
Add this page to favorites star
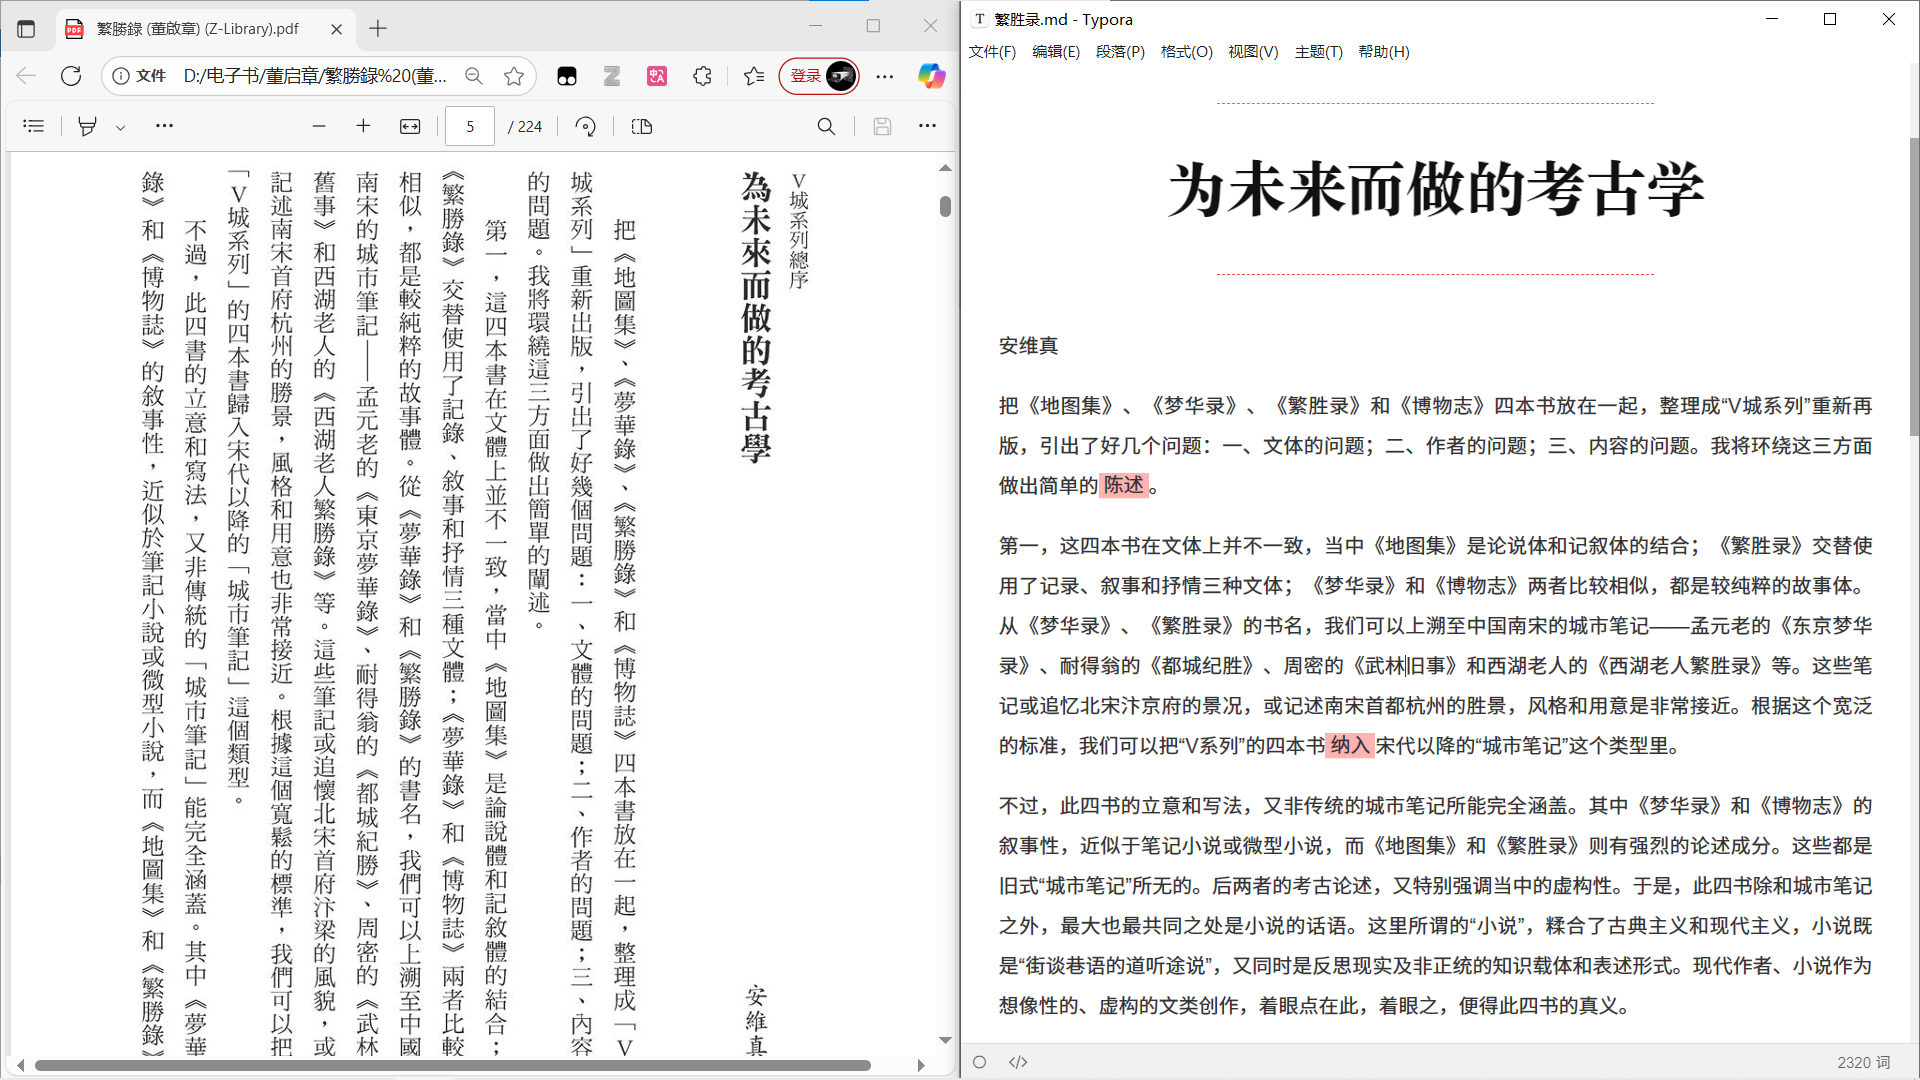click(514, 76)
